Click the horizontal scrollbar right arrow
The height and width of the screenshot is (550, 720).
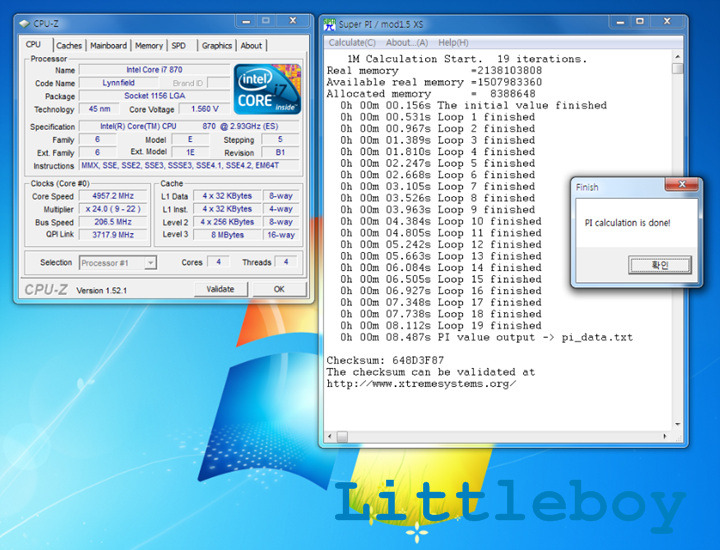665,436
